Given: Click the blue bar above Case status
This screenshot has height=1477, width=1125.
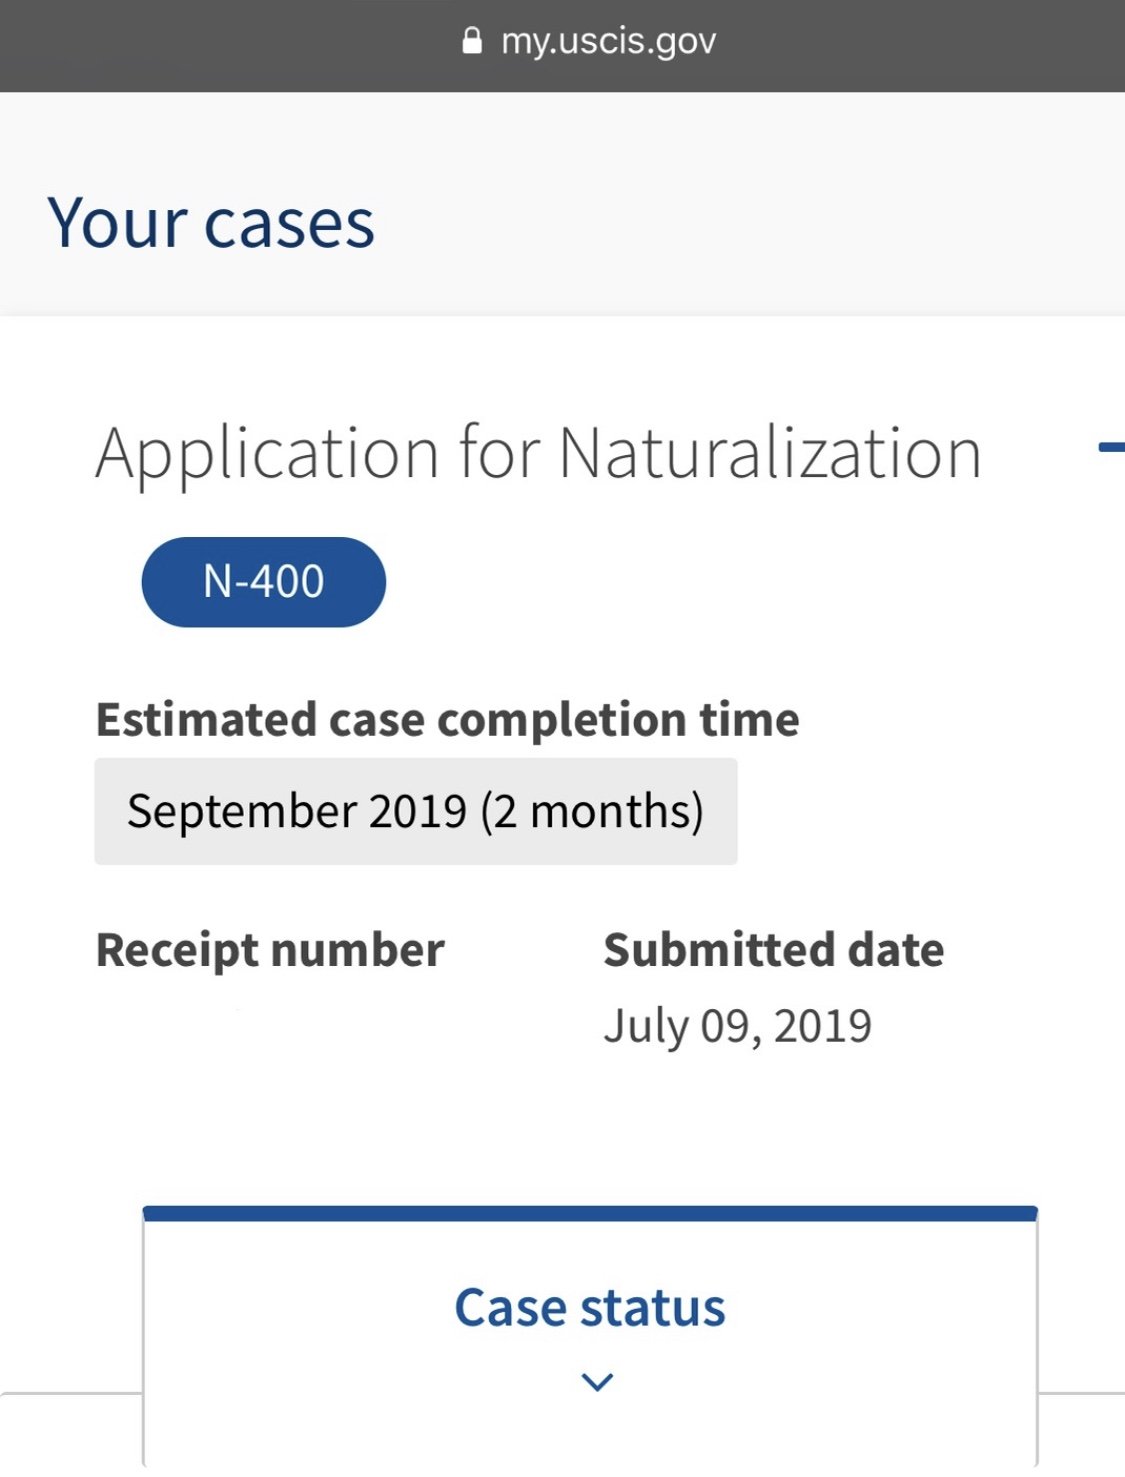Looking at the screenshot, I should point(590,1213).
